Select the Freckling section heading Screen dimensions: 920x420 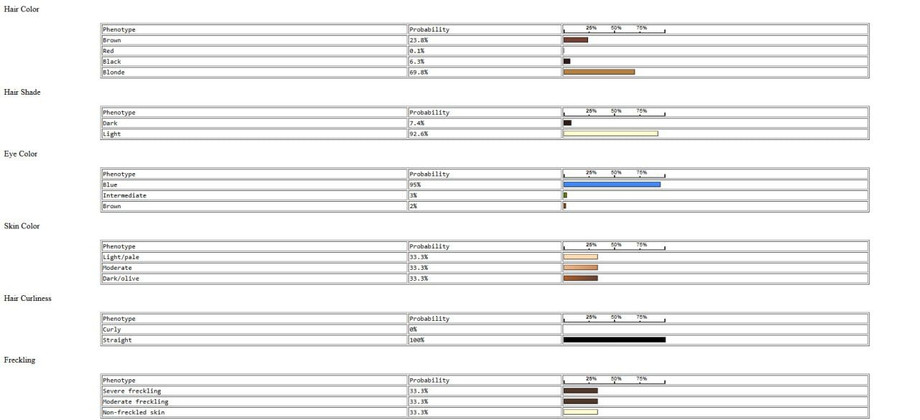point(20,359)
